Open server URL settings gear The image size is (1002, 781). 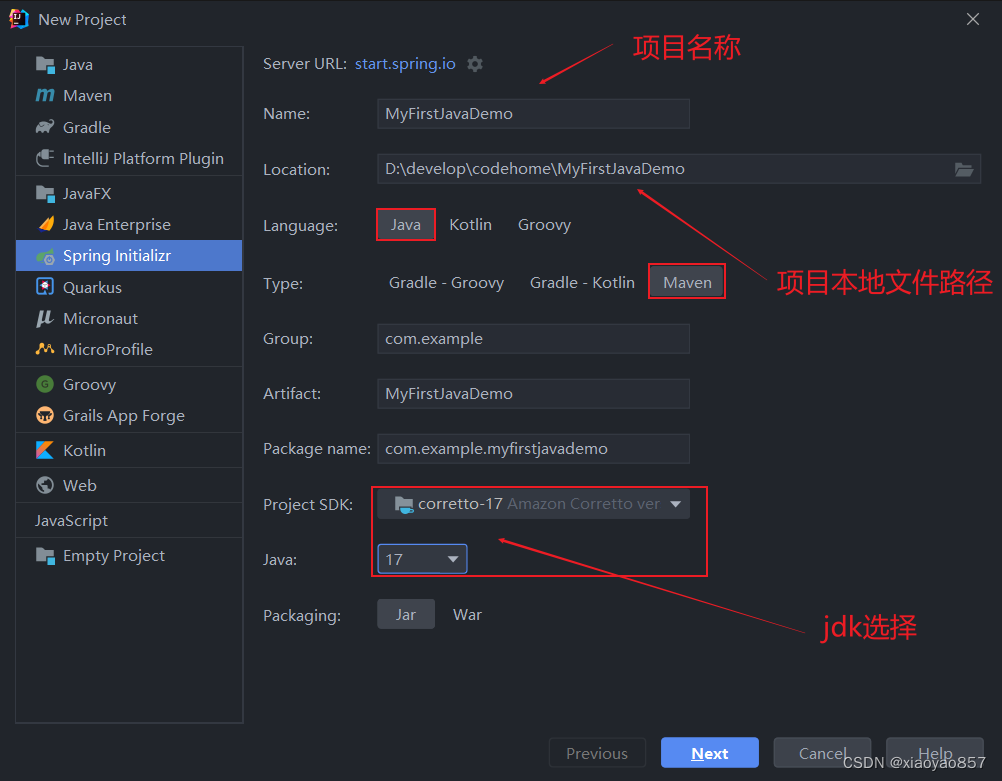click(475, 64)
